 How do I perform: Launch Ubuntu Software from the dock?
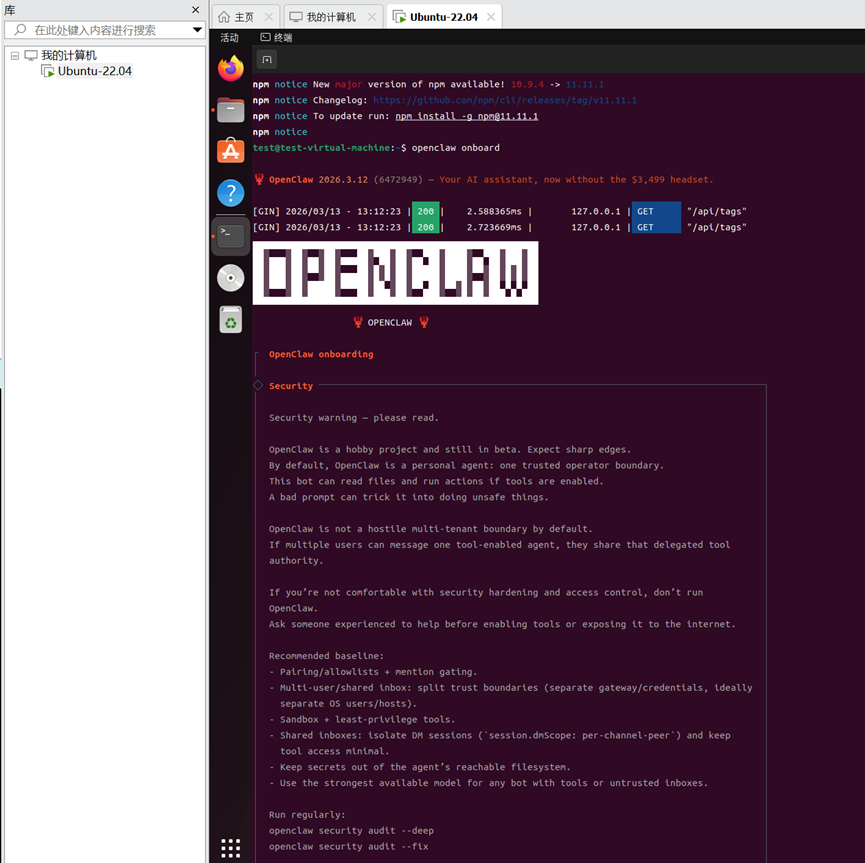tap(231, 151)
